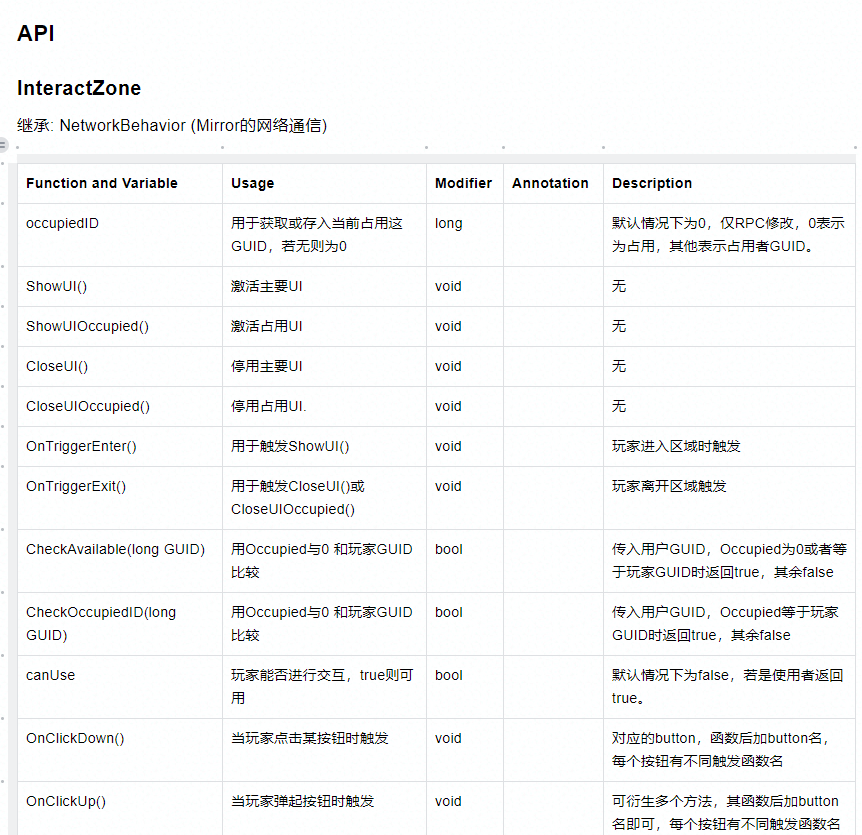
Task: Click the occupiedID usage cell about GUID
Action: (324, 235)
